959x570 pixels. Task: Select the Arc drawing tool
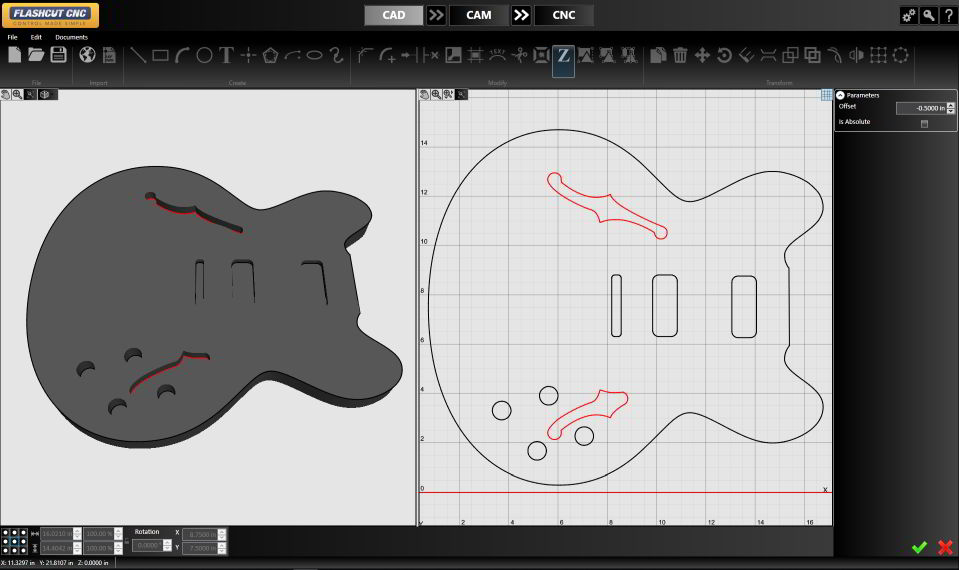click(182, 56)
